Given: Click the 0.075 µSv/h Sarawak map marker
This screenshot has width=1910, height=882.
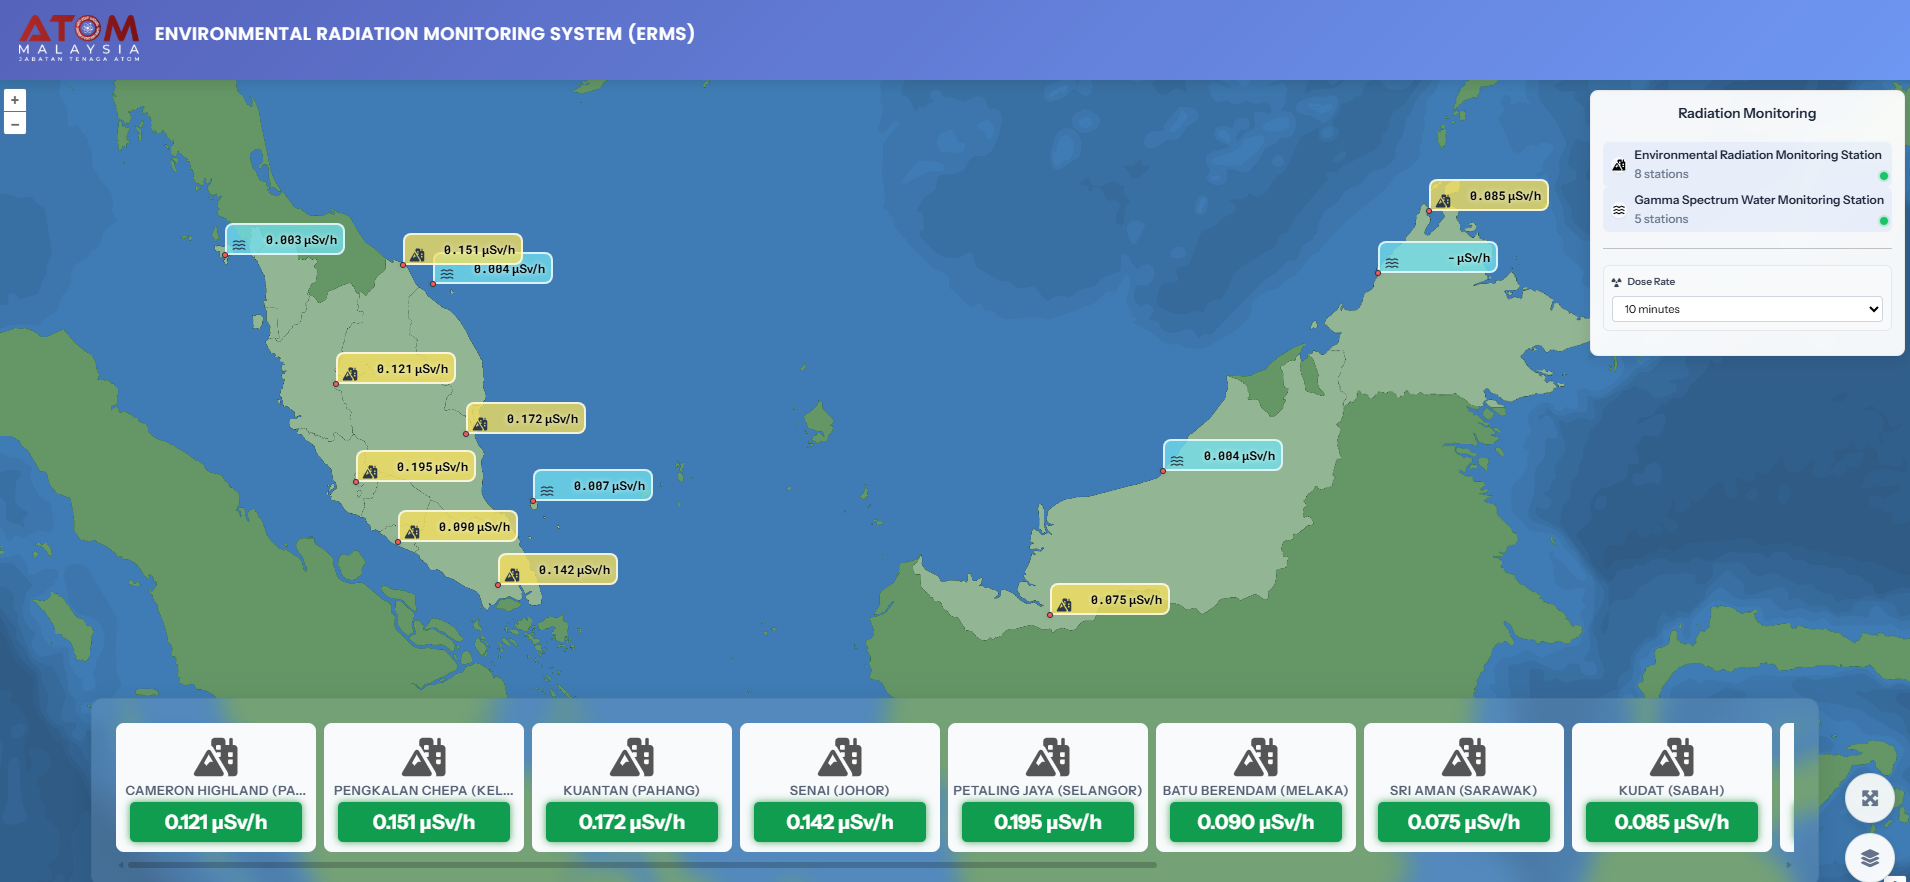Looking at the screenshot, I should (1110, 600).
